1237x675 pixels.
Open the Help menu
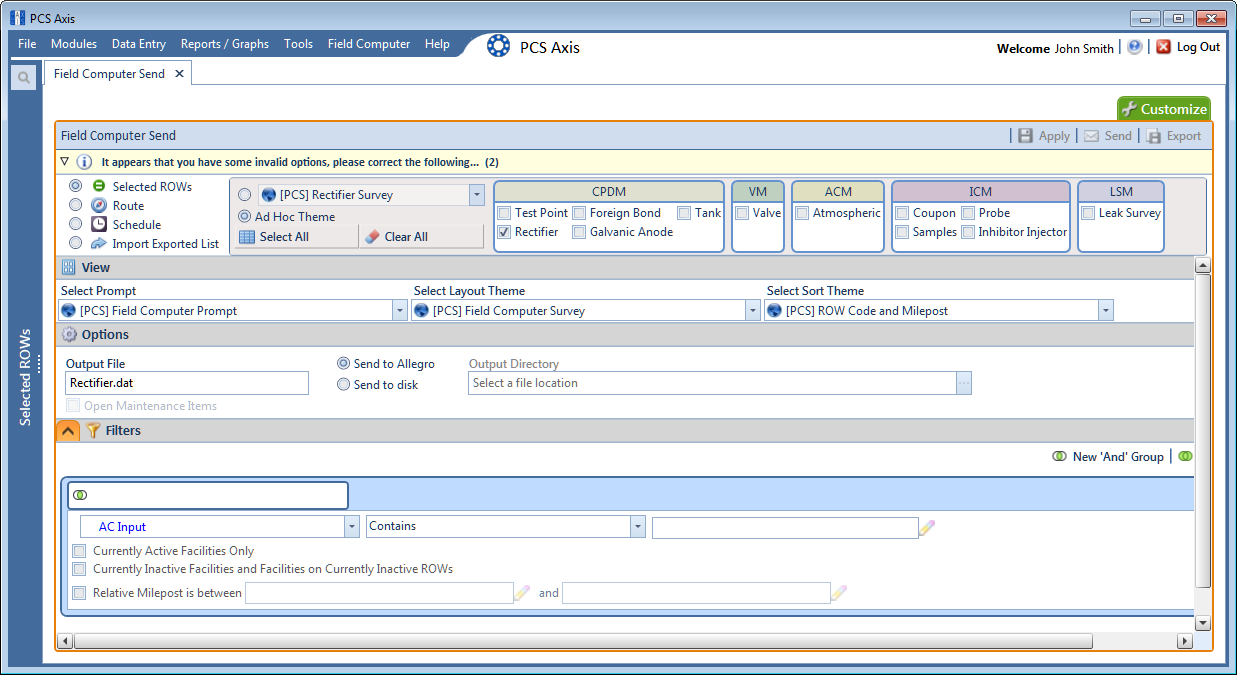[x=437, y=44]
